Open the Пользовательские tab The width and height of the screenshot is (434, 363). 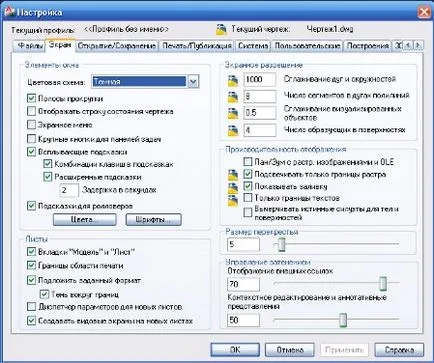tap(307, 46)
